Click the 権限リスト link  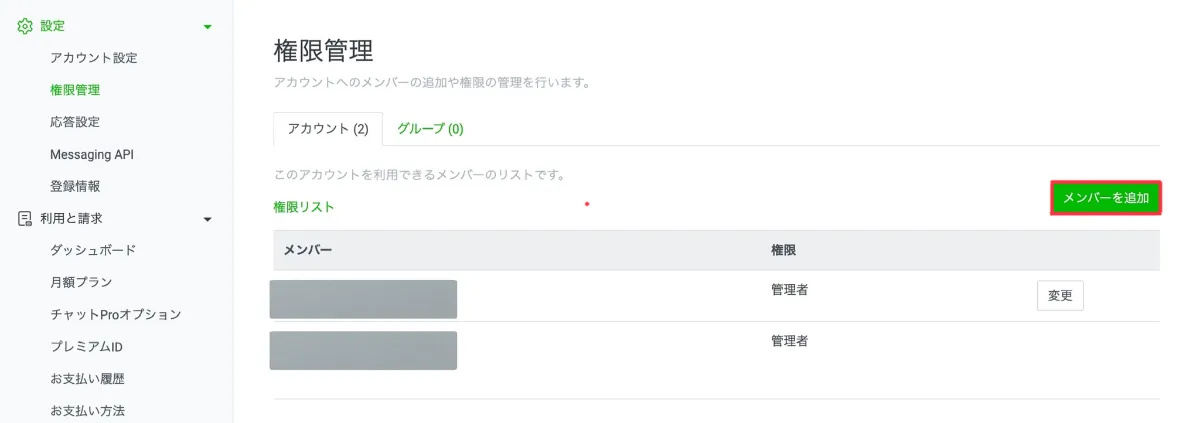click(x=304, y=207)
